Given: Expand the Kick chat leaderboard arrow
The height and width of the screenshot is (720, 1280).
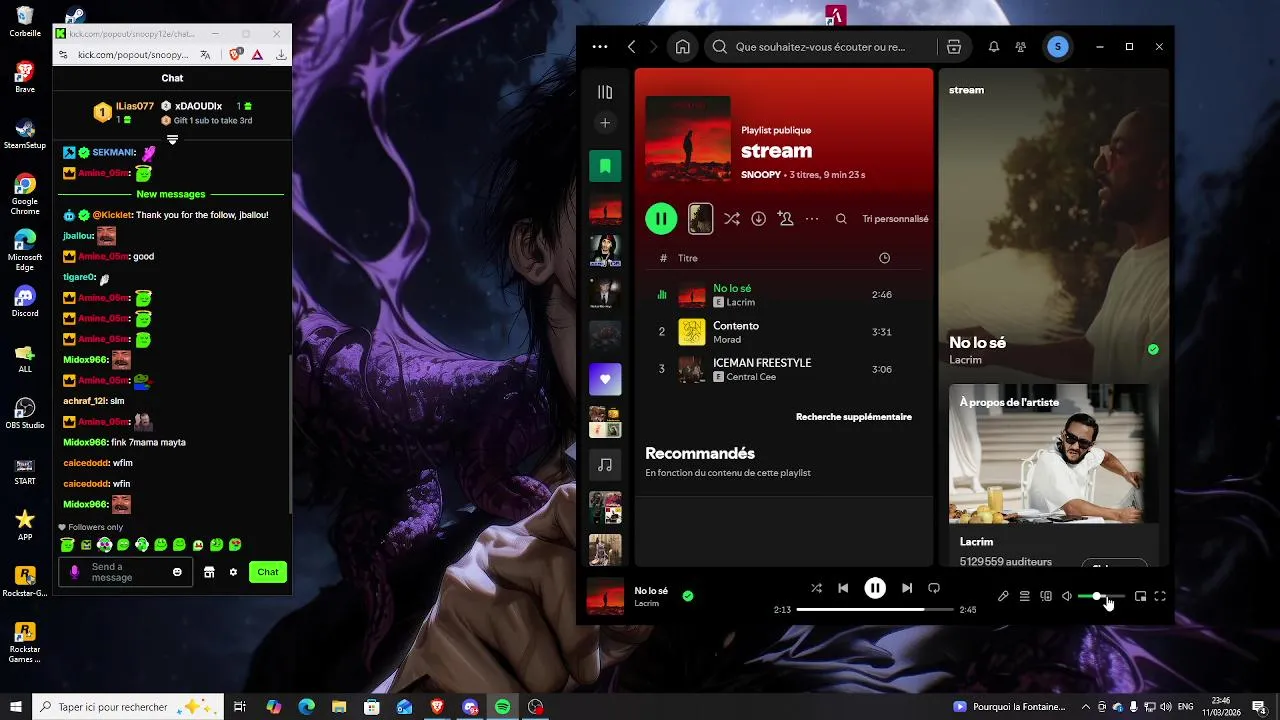Looking at the screenshot, I should (172, 140).
